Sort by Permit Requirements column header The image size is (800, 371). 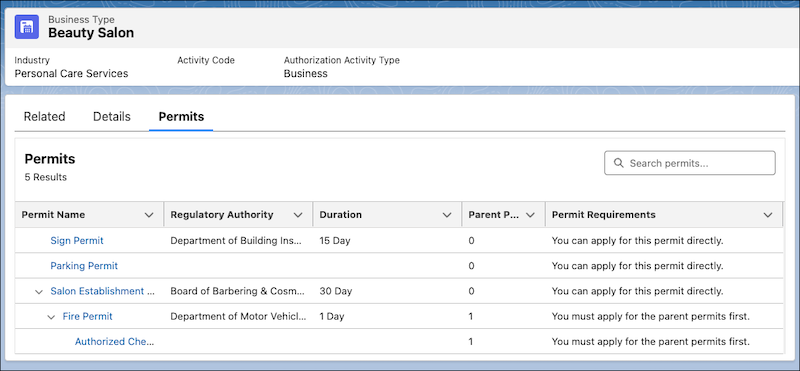click(604, 215)
